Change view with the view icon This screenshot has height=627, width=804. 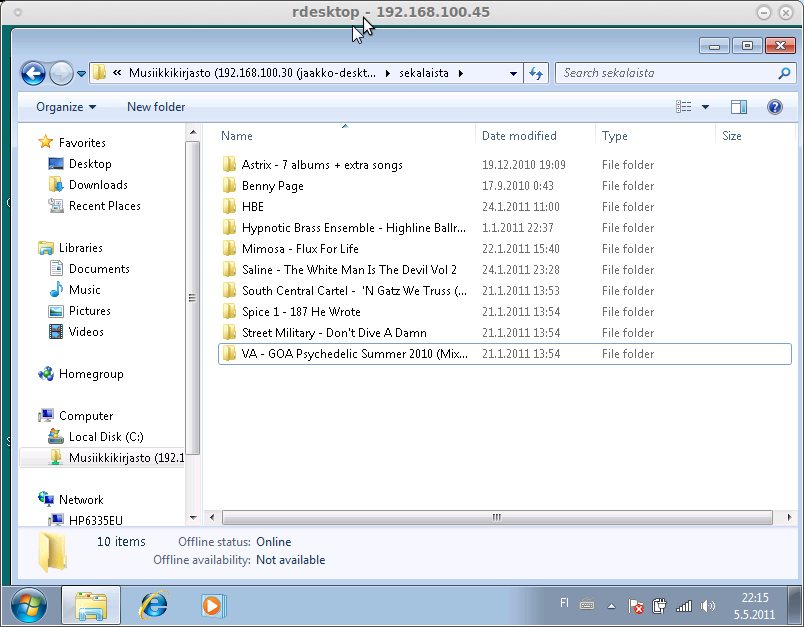pos(684,107)
